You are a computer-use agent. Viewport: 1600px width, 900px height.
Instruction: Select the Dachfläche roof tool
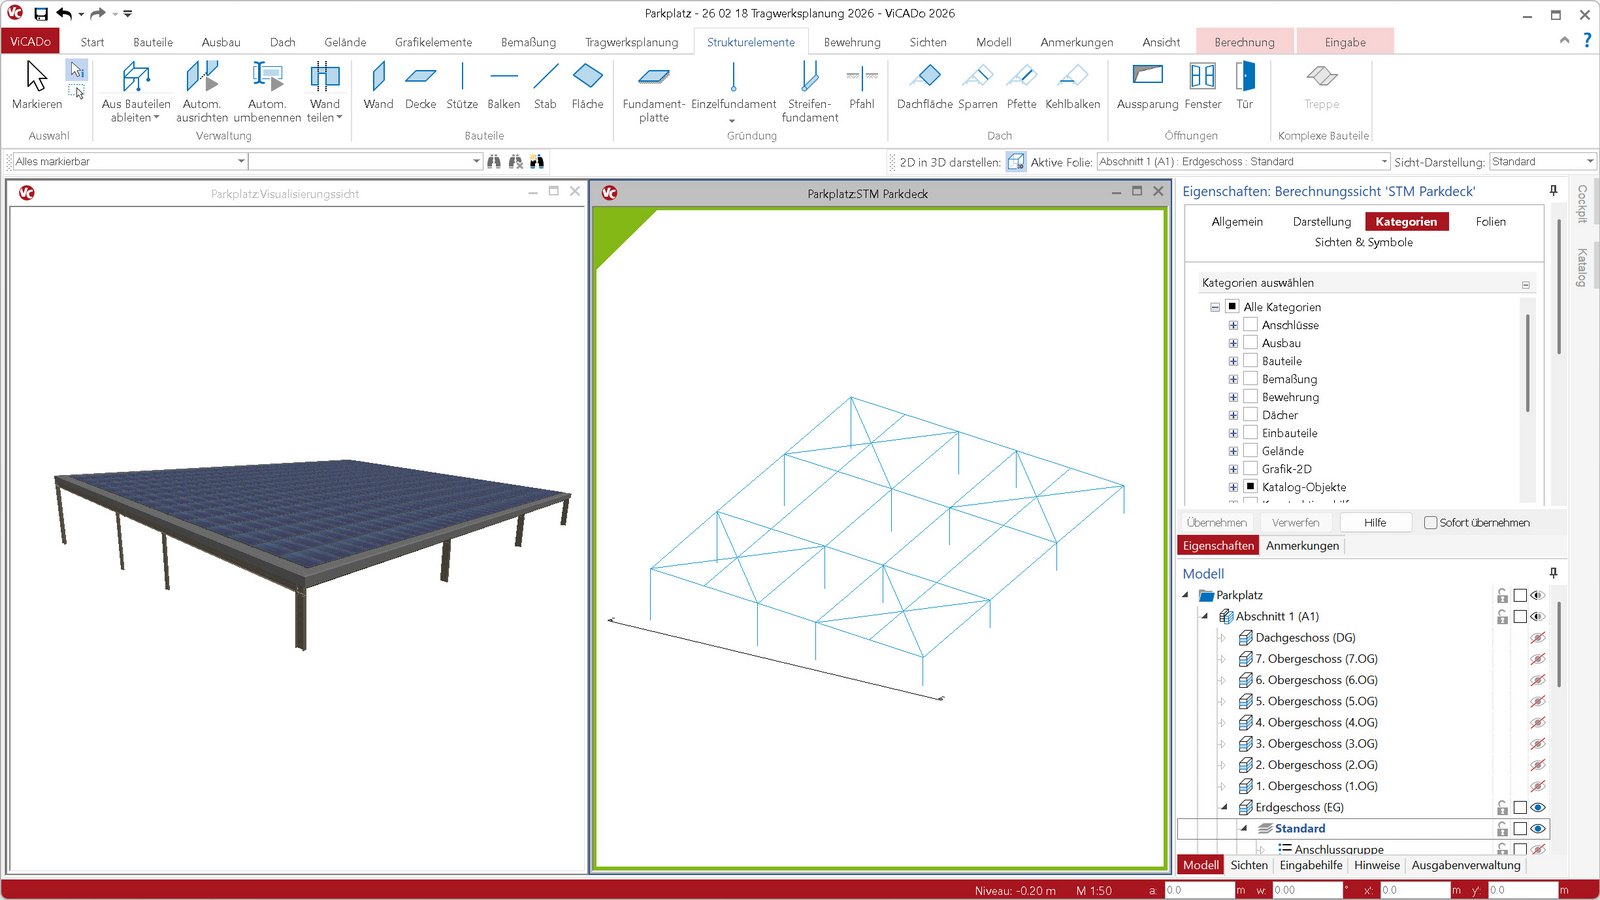point(925,85)
